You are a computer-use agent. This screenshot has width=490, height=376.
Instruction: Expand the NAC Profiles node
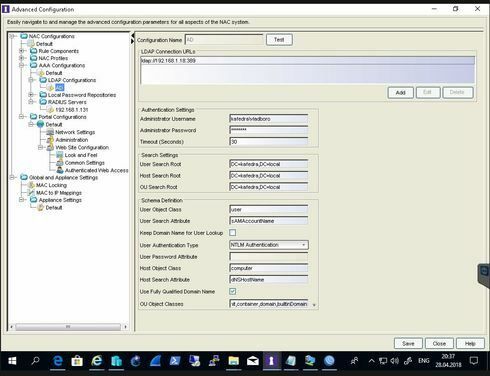(22, 58)
